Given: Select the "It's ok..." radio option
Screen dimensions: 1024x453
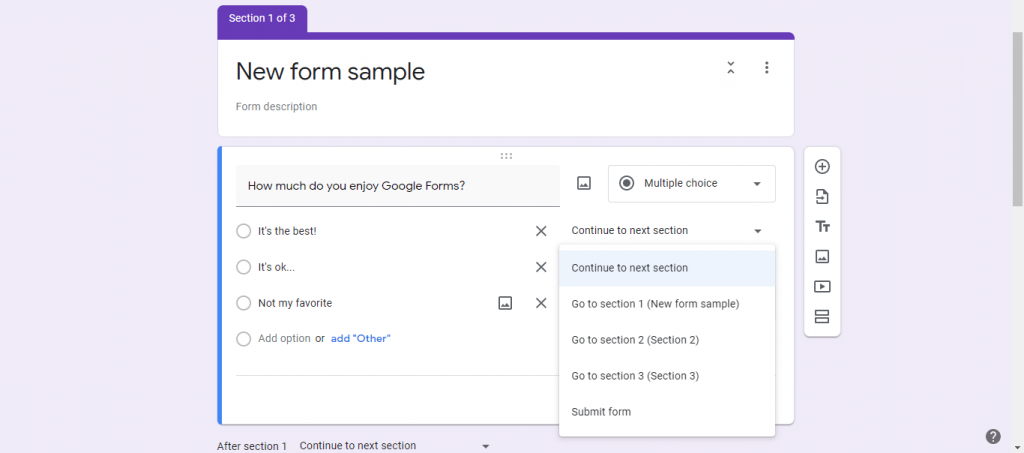Looking at the screenshot, I should point(244,267).
